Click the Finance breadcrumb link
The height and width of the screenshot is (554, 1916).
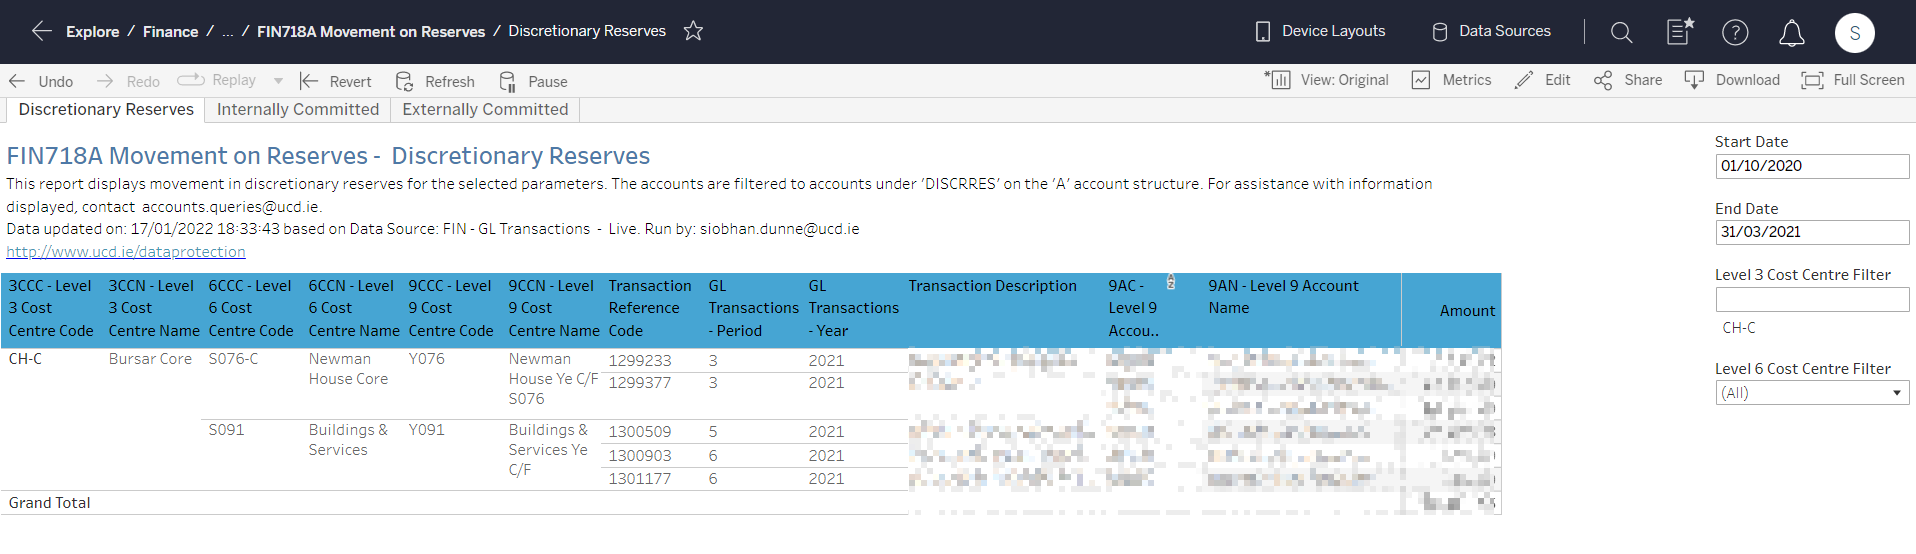click(x=170, y=32)
